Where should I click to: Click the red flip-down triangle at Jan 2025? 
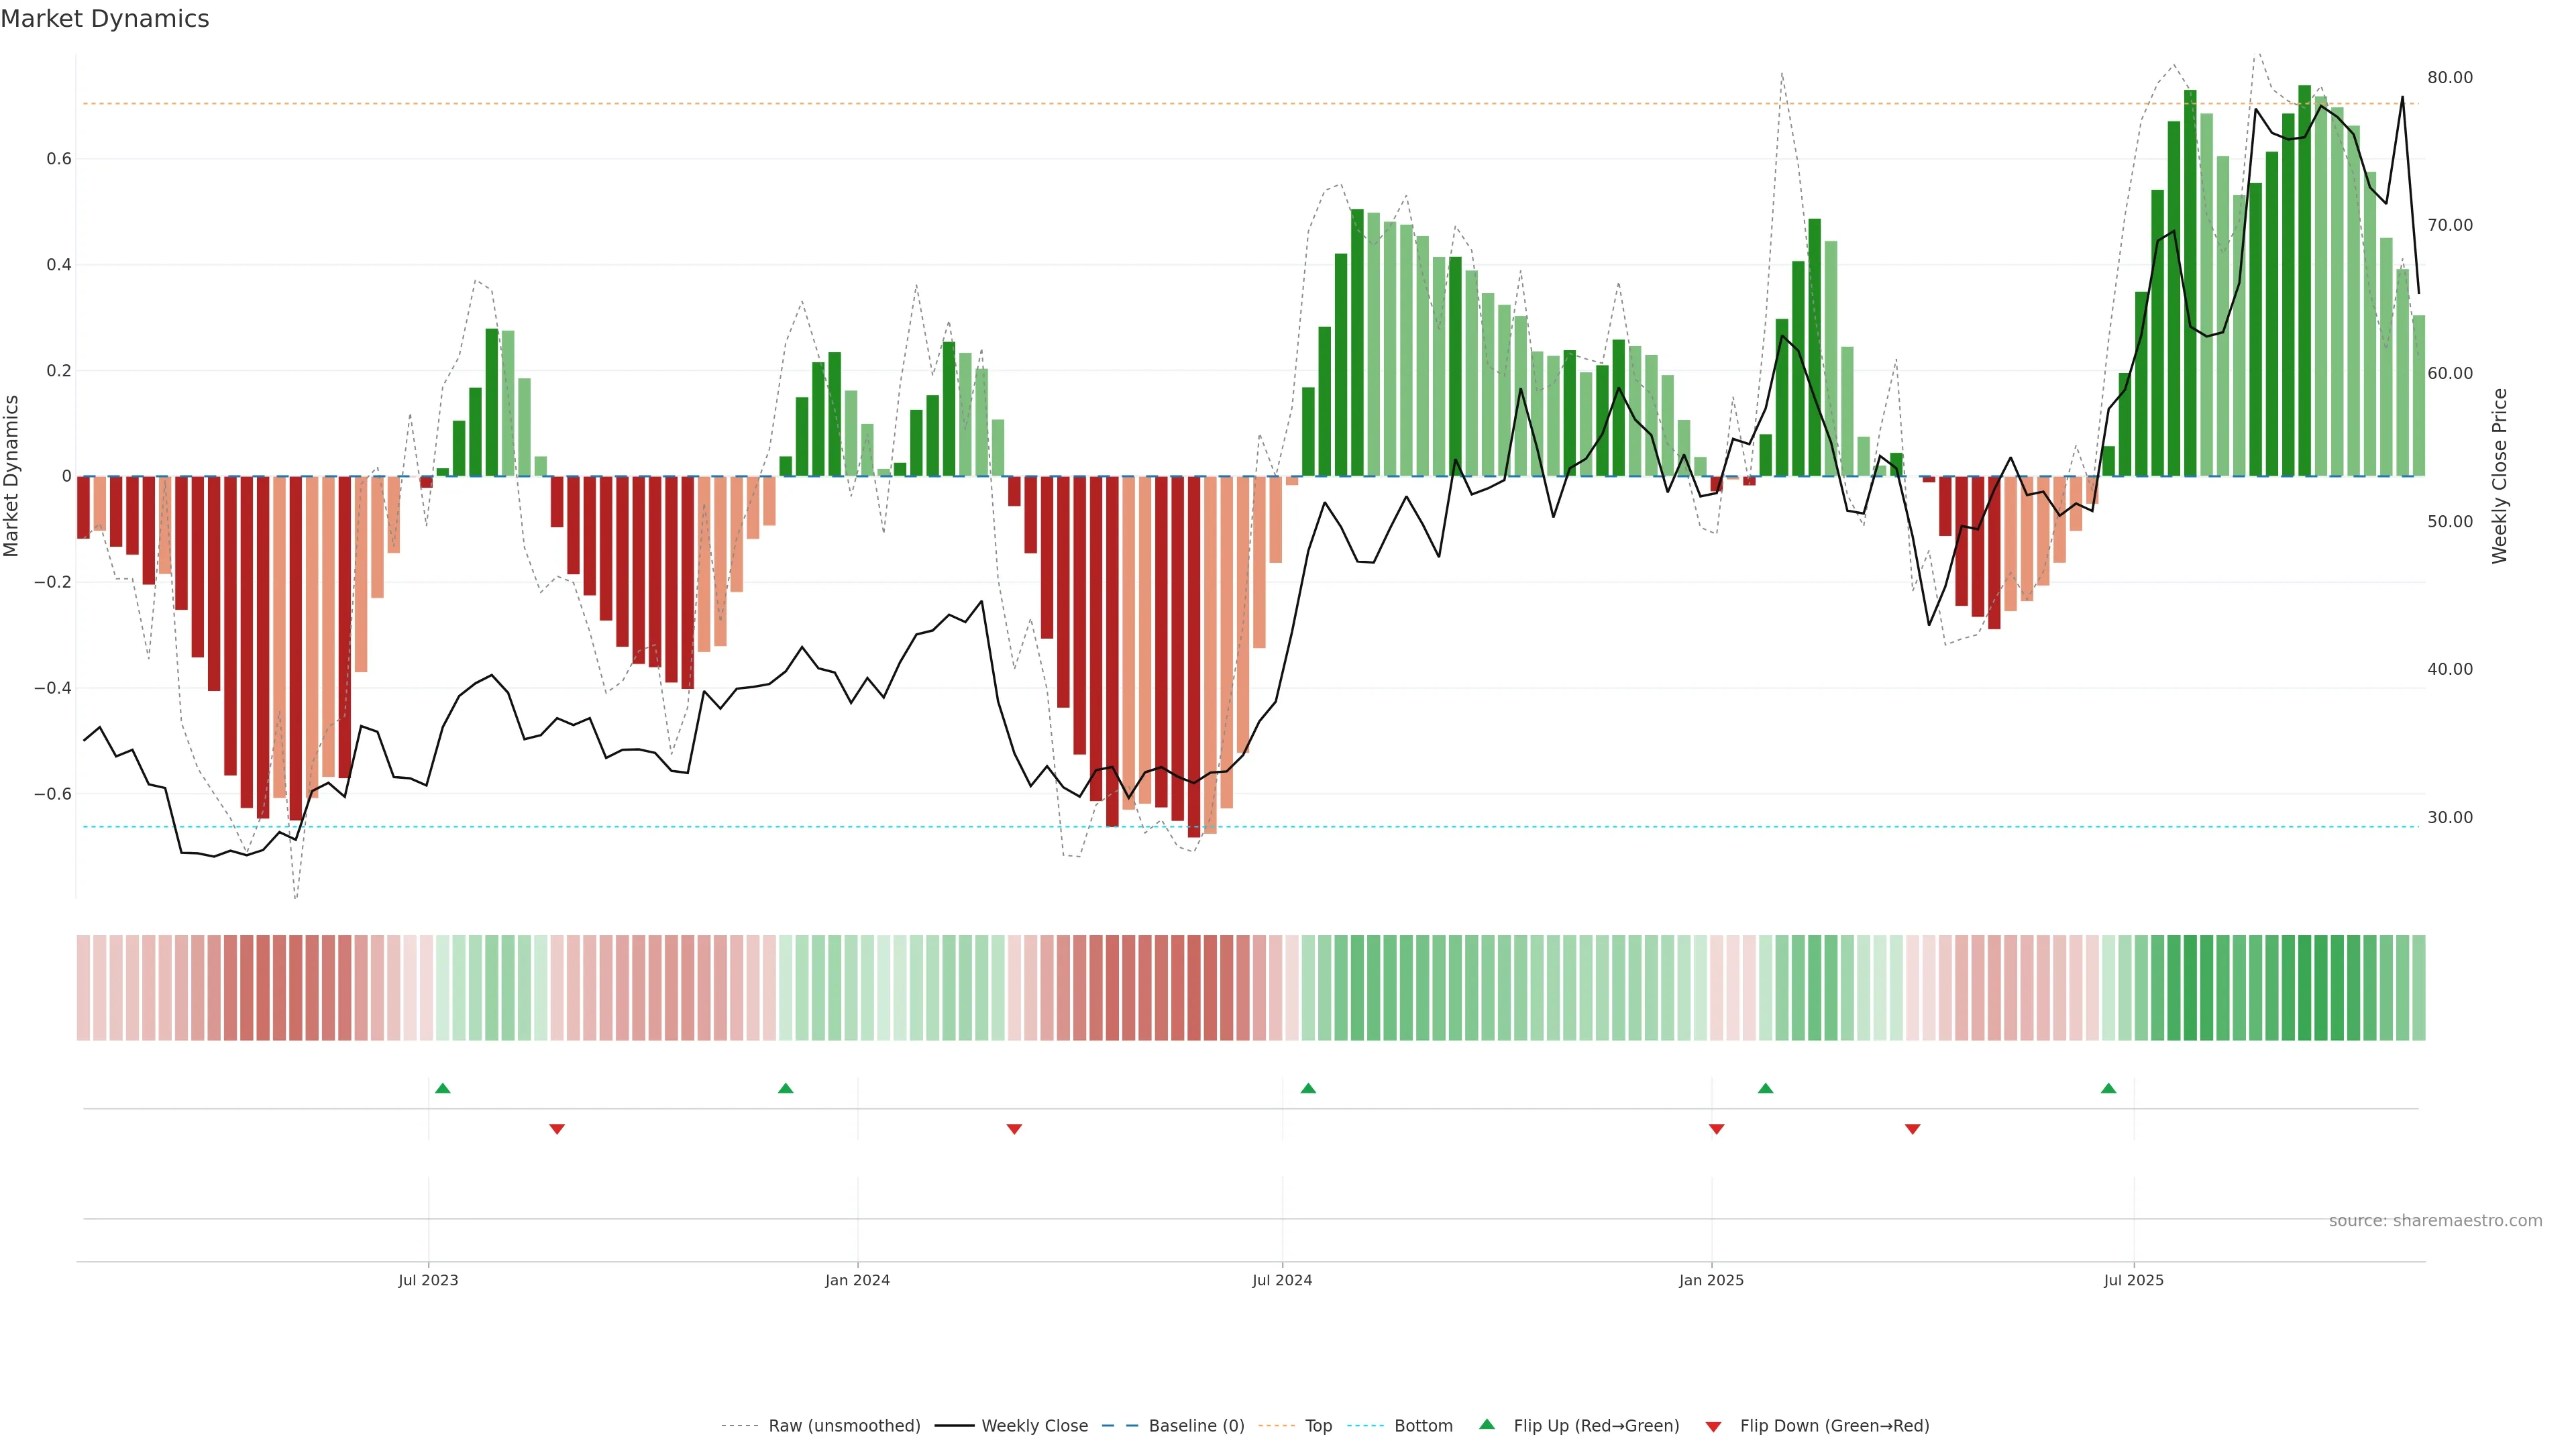pyautogui.click(x=1717, y=1129)
